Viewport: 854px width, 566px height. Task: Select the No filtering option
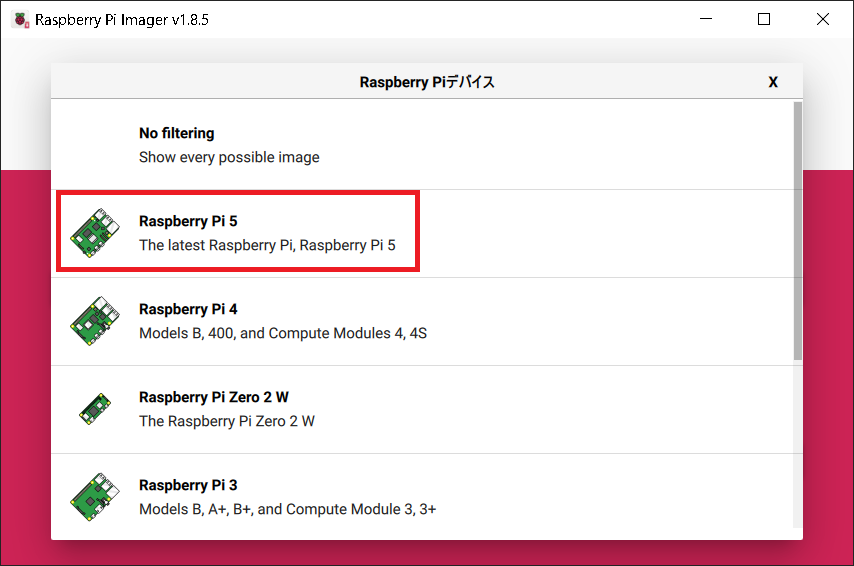pyautogui.click(x=422, y=145)
